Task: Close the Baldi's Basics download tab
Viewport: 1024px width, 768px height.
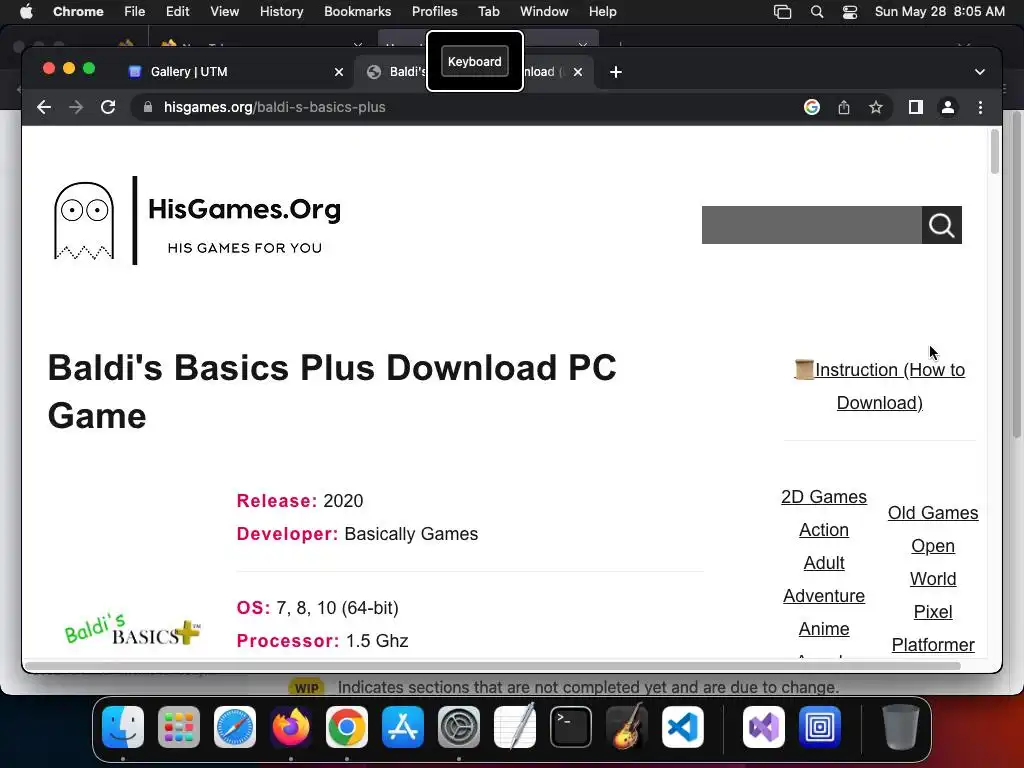Action: [x=577, y=72]
